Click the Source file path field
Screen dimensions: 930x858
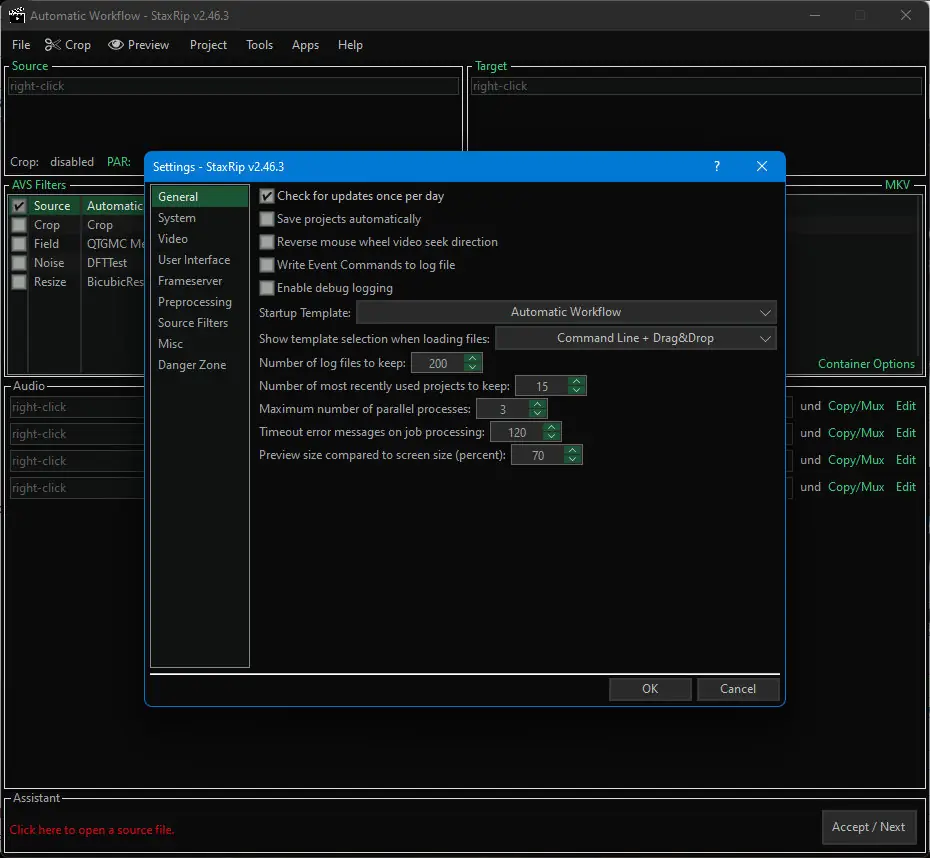[x=234, y=86]
